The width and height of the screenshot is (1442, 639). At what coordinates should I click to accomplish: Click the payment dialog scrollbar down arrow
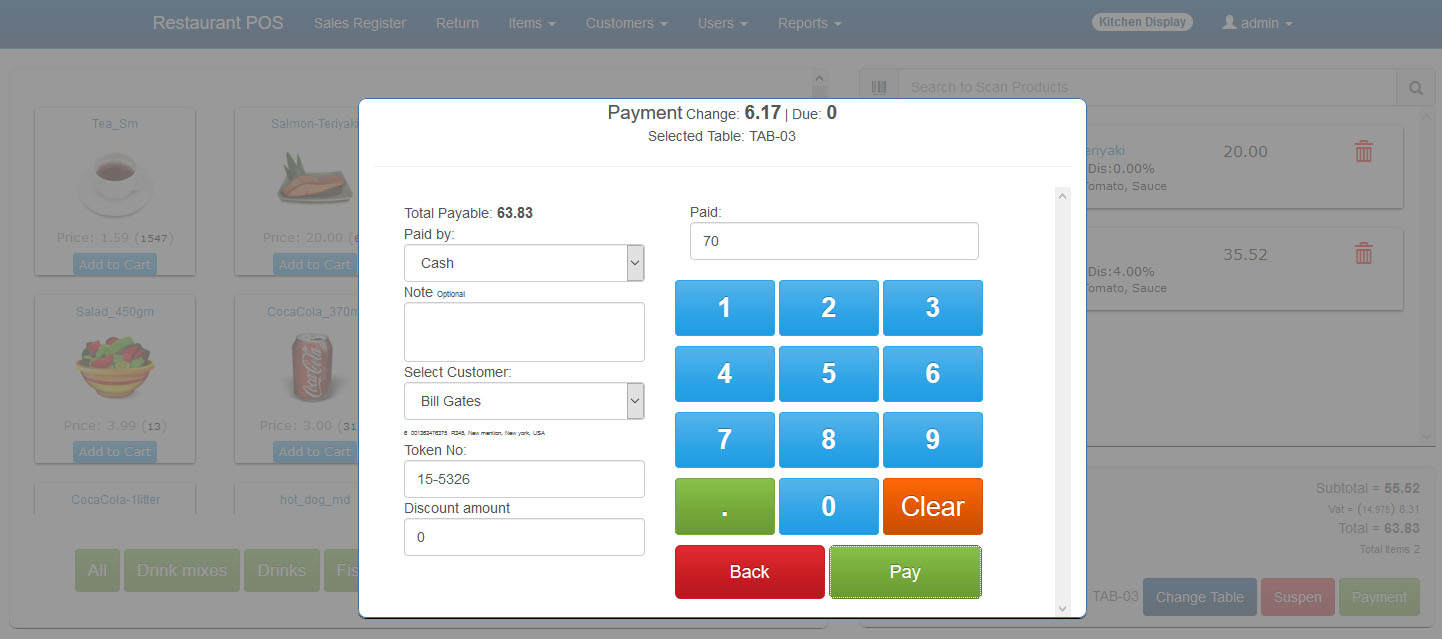click(1063, 608)
